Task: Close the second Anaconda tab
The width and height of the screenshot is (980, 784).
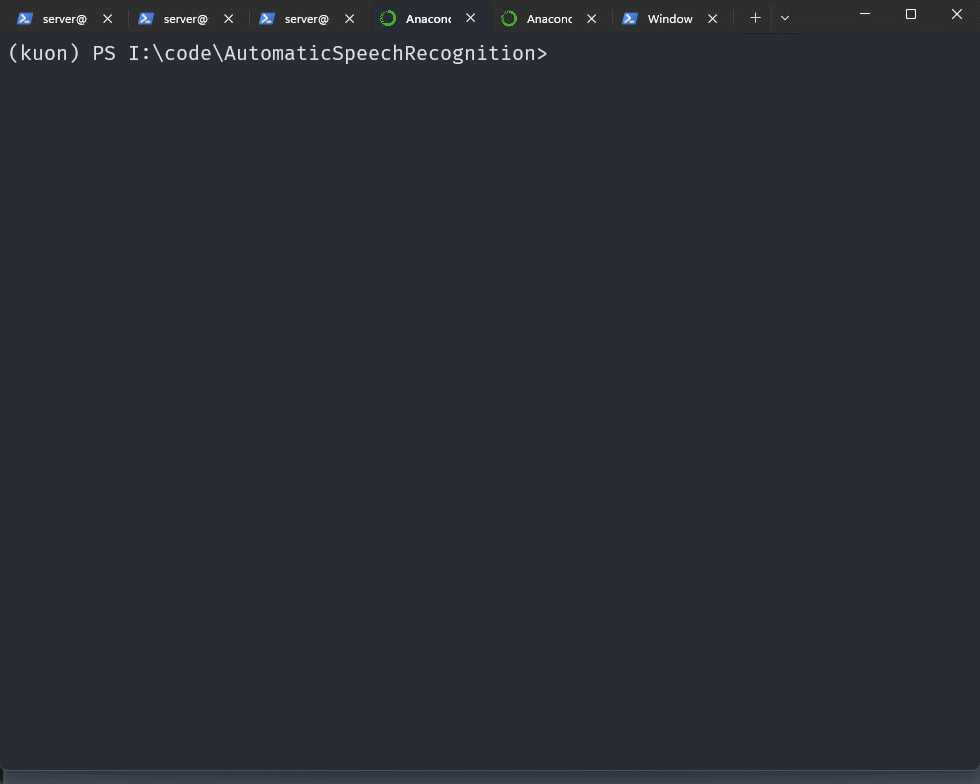Action: pos(591,19)
